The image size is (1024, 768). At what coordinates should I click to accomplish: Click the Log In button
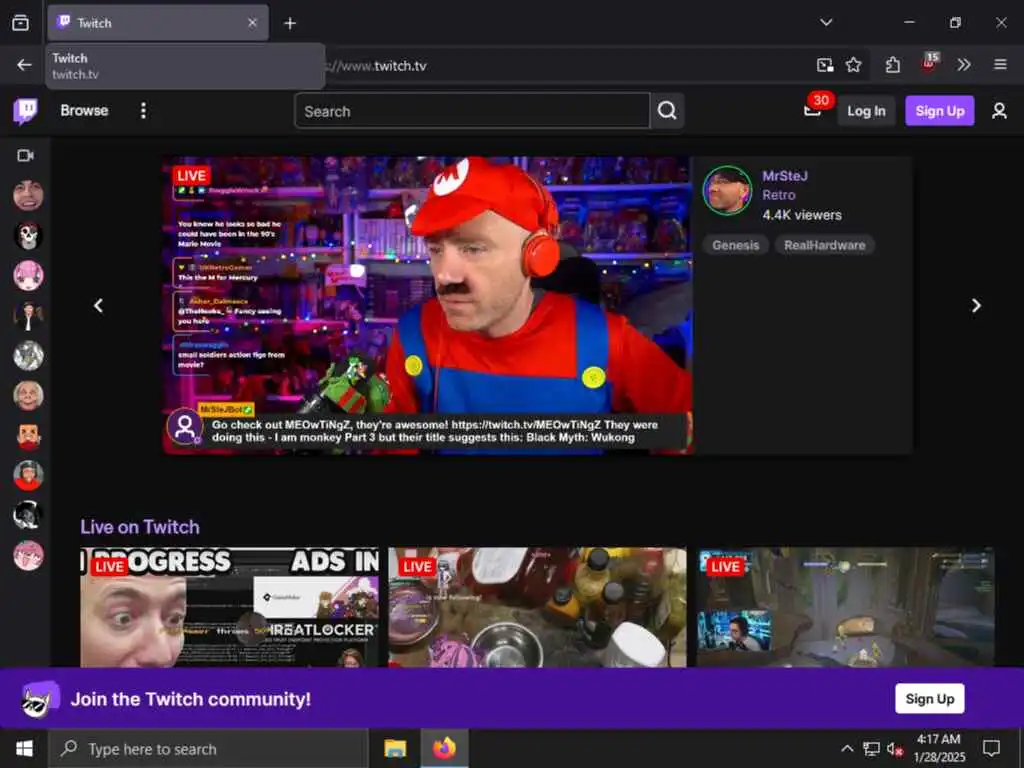(866, 111)
